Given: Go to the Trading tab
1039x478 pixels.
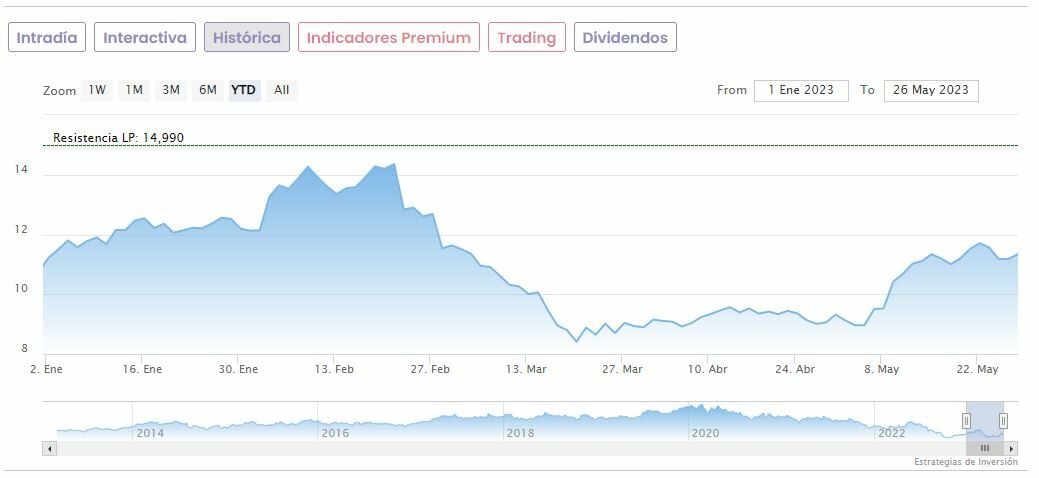Looking at the screenshot, I should 526,38.
